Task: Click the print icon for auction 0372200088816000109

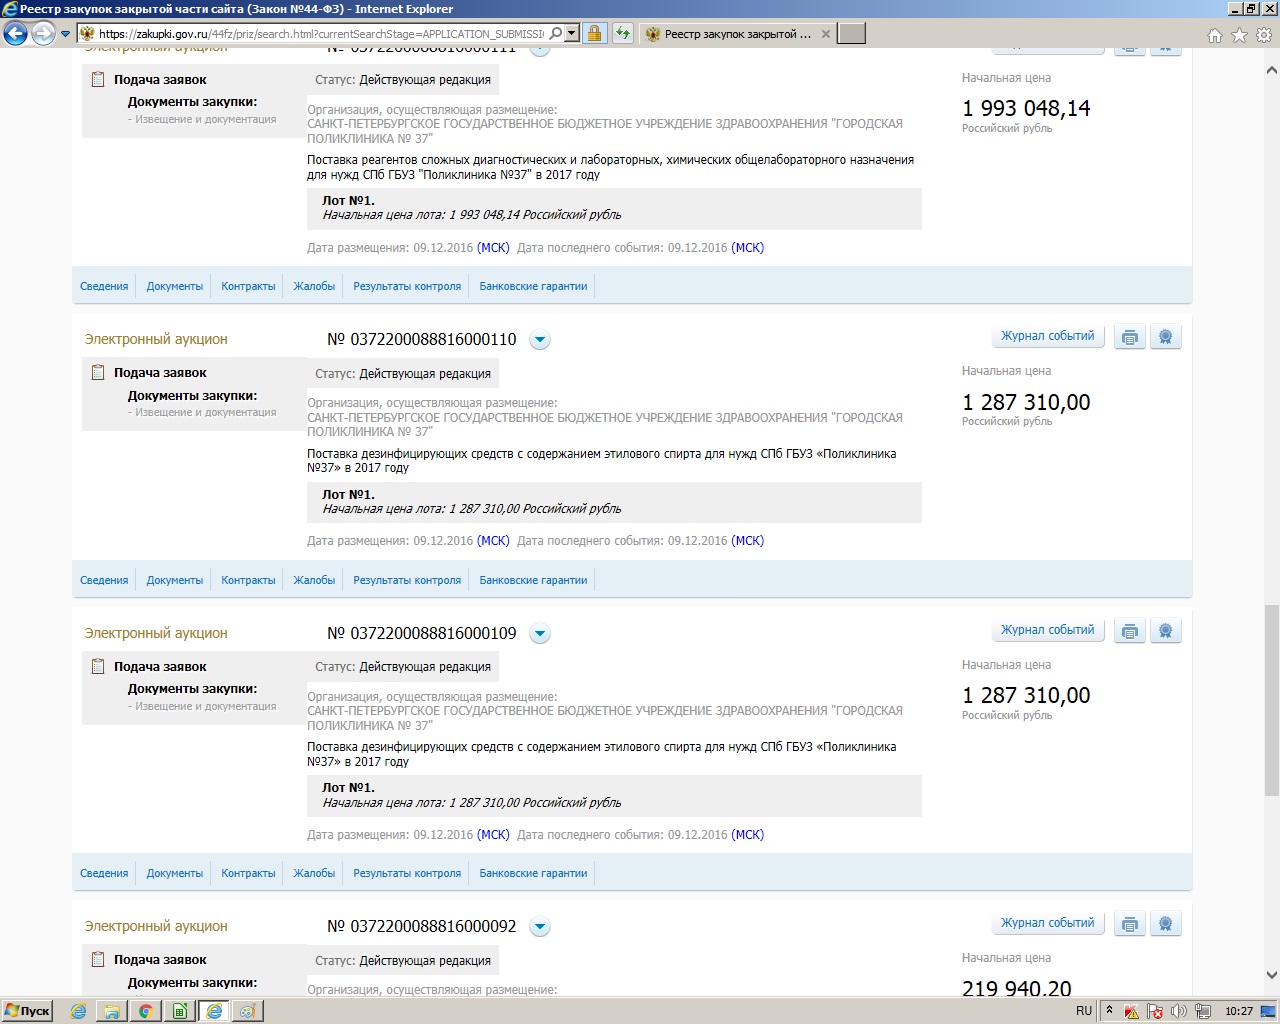Action: click(1130, 631)
